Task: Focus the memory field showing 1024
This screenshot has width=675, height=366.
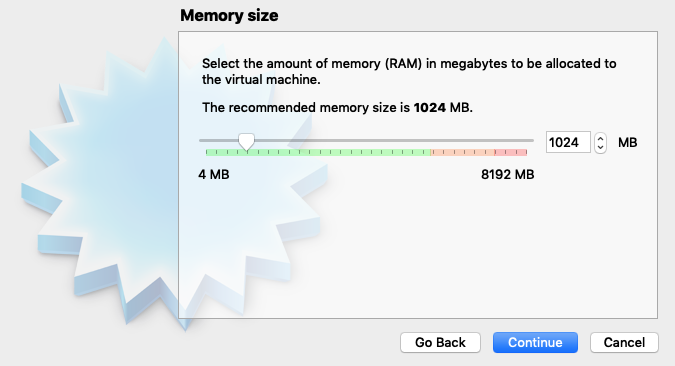Action: tap(568, 143)
